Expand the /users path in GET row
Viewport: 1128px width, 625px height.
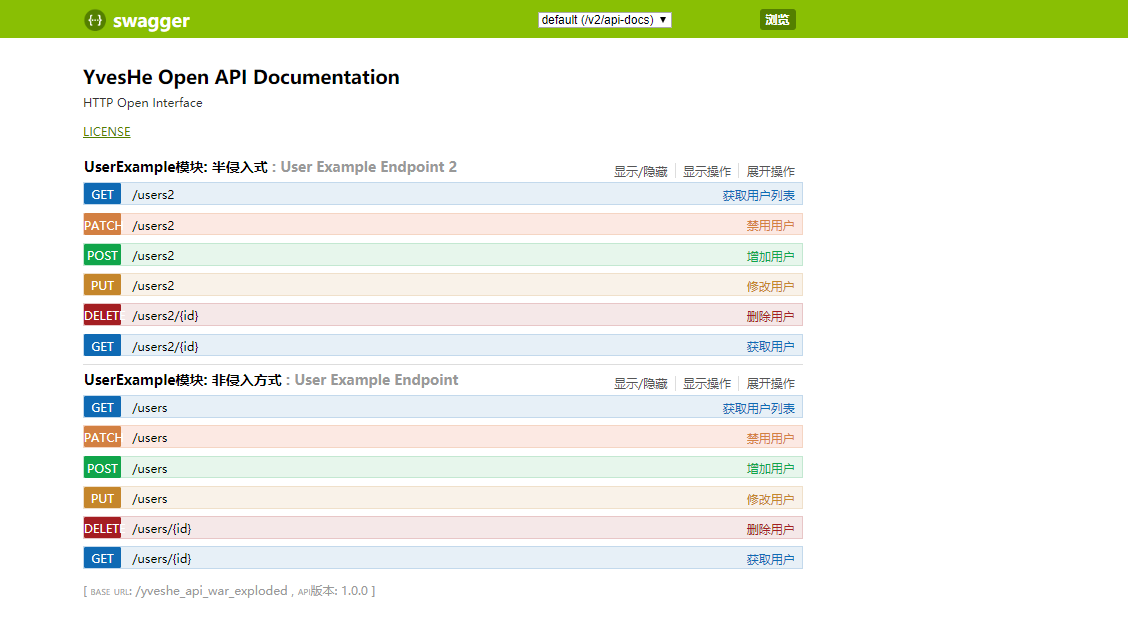pyautogui.click(x=150, y=408)
